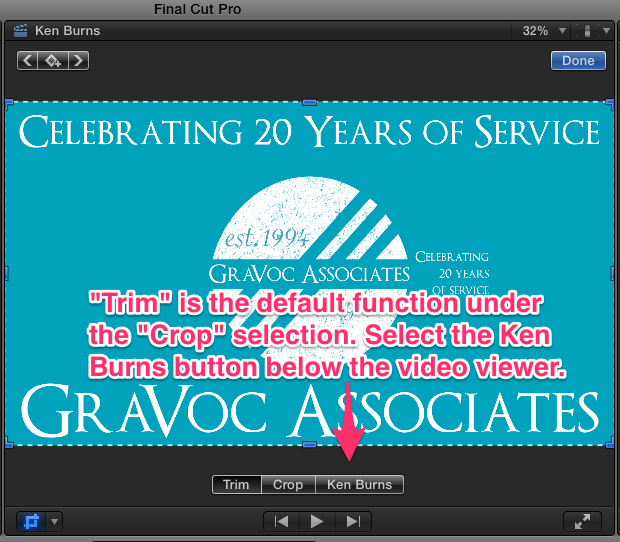Add a keyframe with diamond icon
This screenshot has width=620, height=542.
(53, 60)
